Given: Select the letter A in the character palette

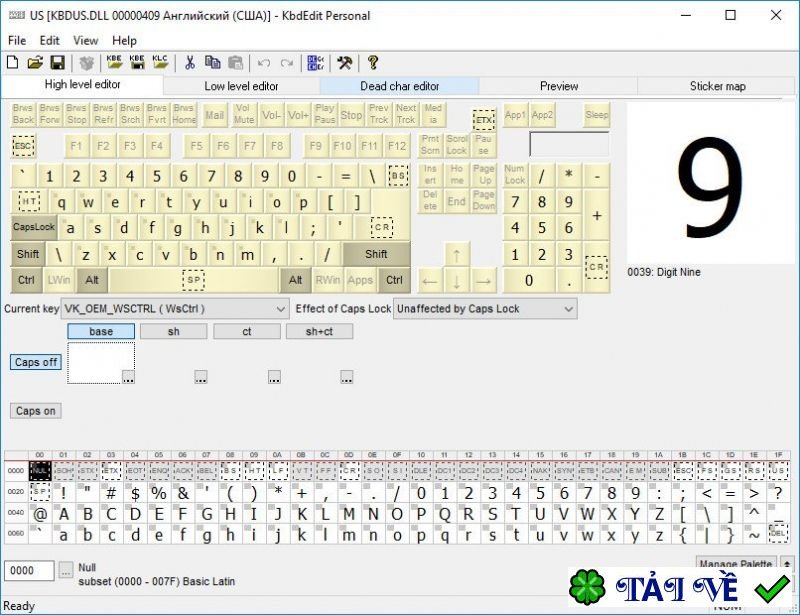Looking at the screenshot, I should [x=64, y=514].
